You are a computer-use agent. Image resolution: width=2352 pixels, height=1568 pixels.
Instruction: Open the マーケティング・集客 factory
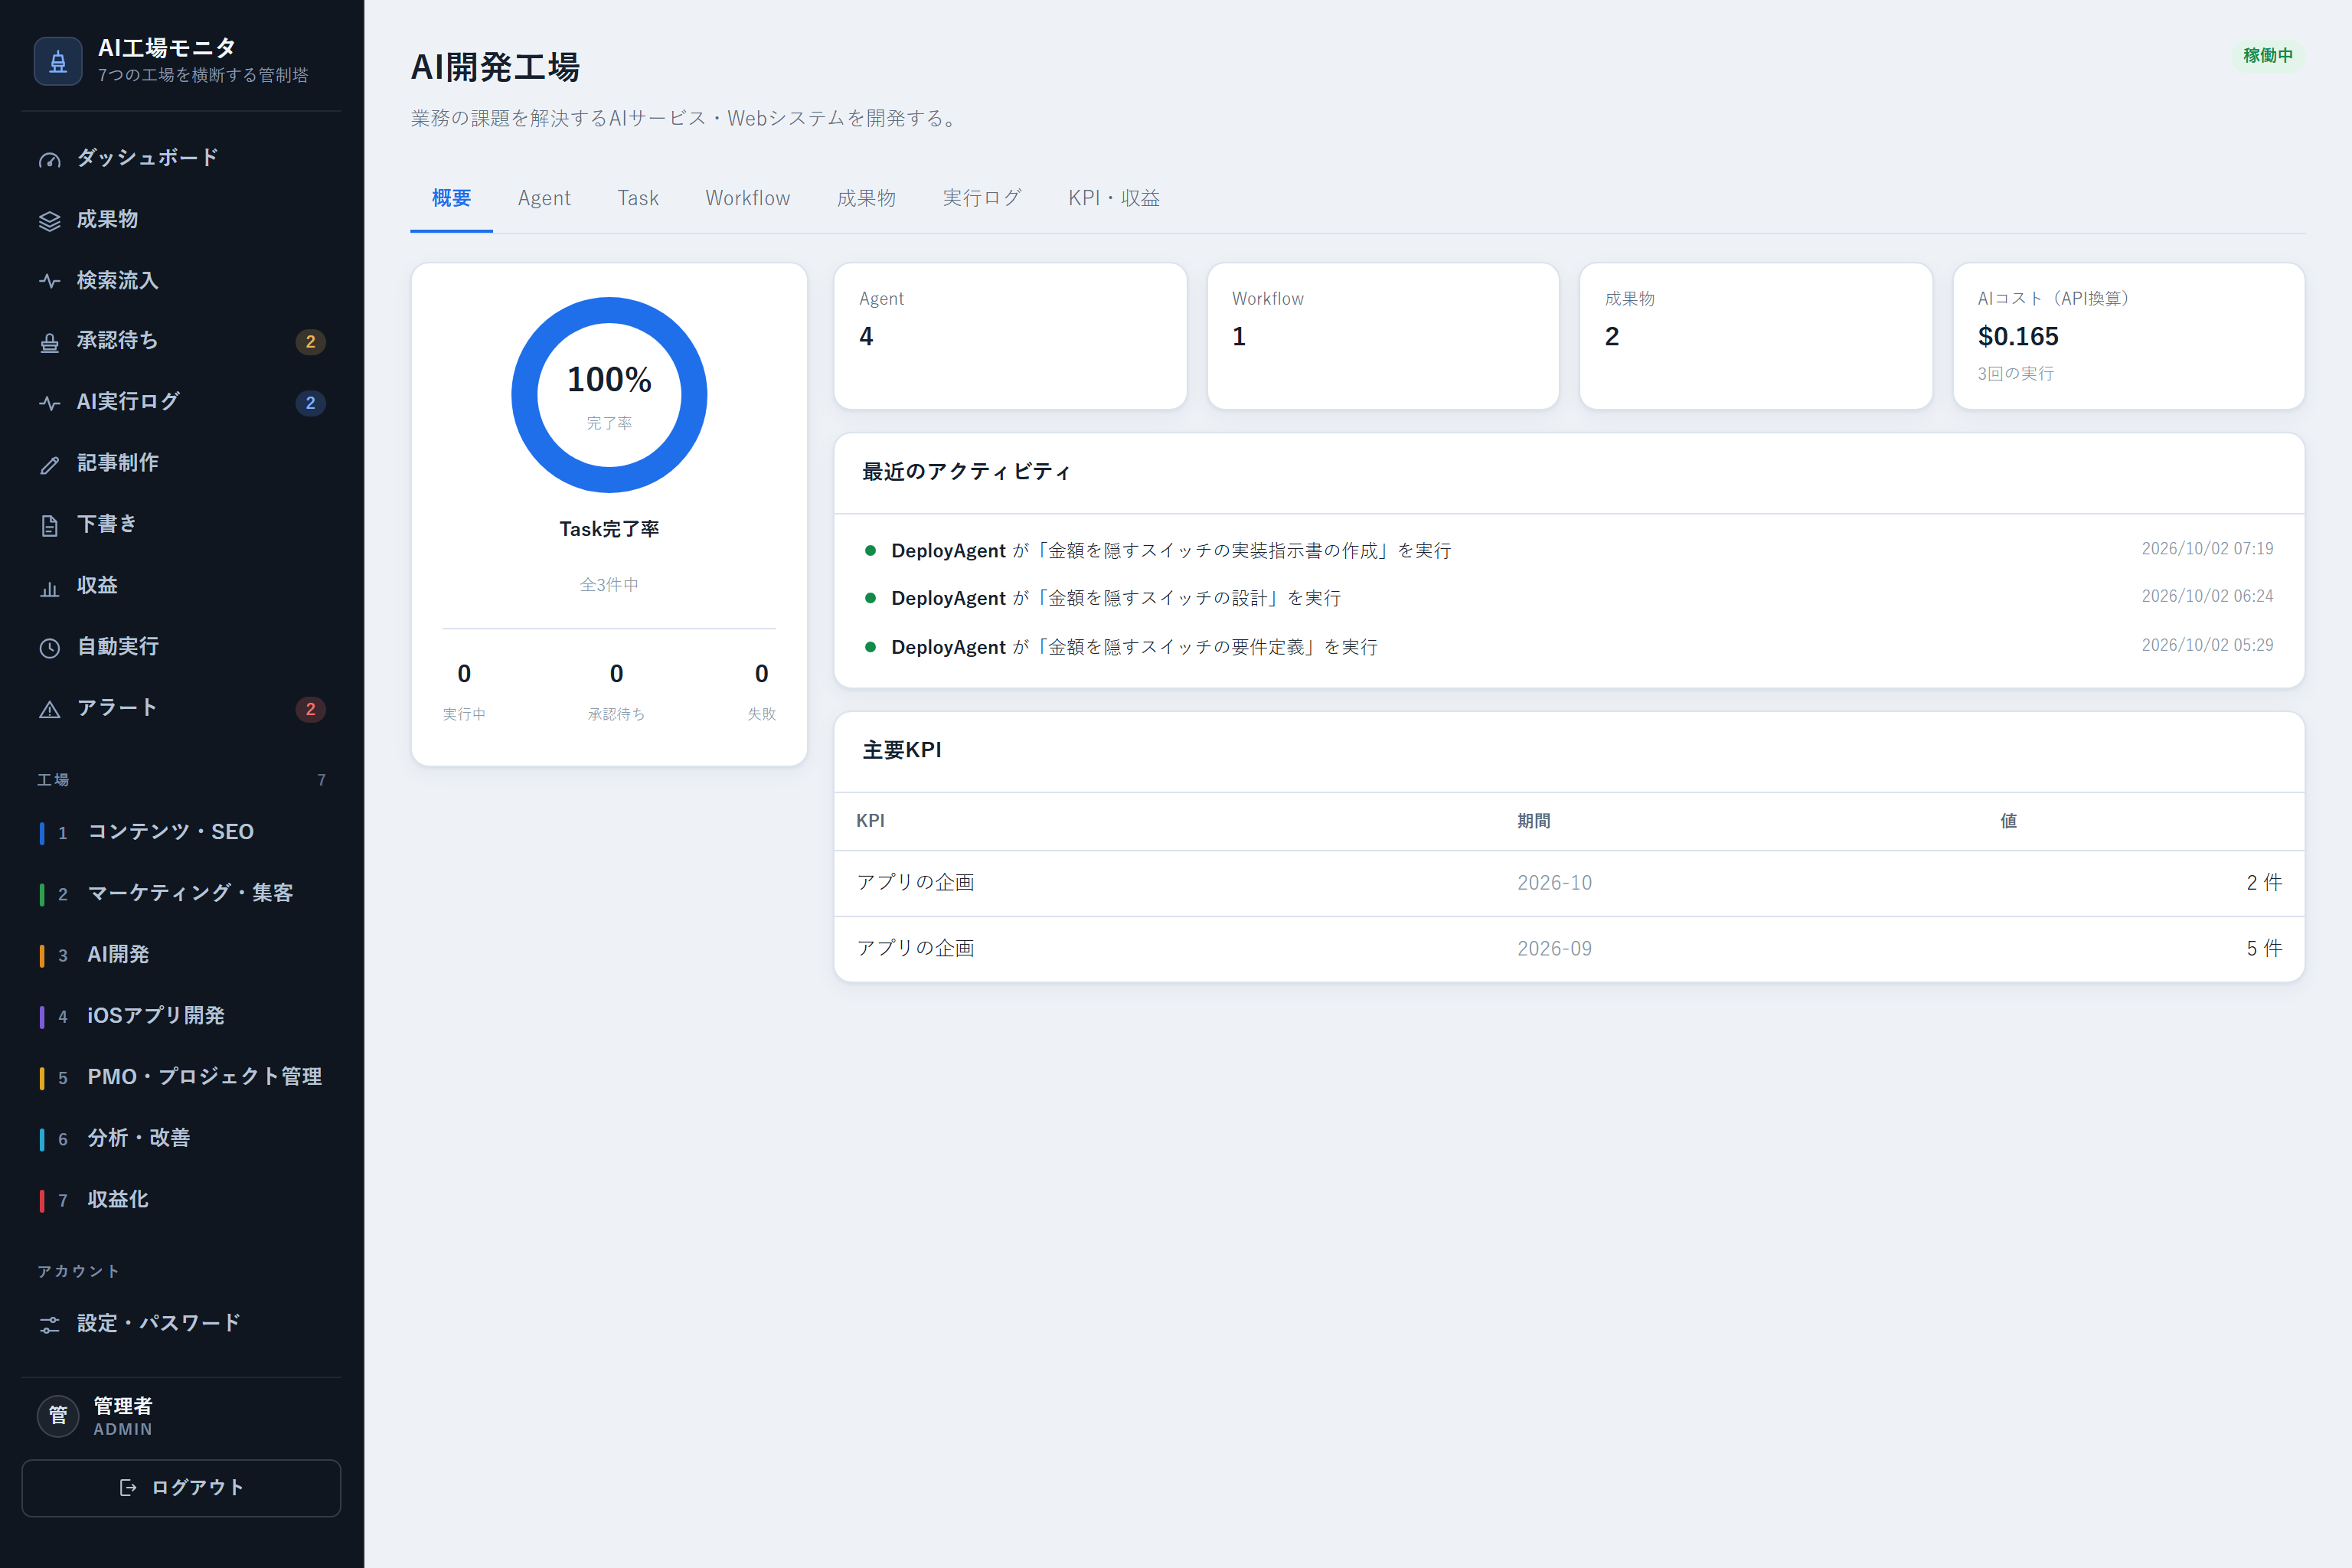pyautogui.click(x=181, y=893)
